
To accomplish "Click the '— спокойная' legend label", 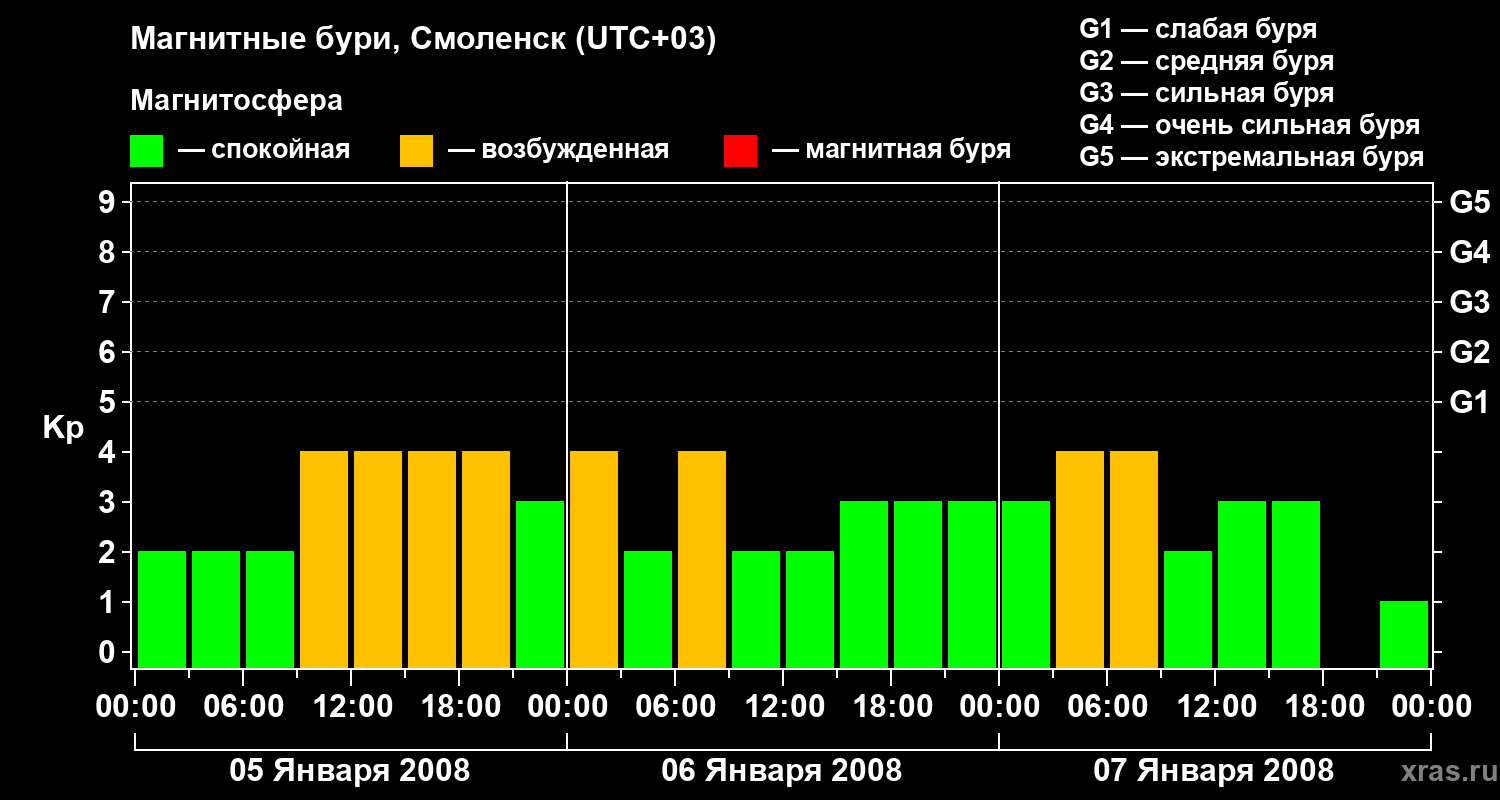I will (264, 151).
